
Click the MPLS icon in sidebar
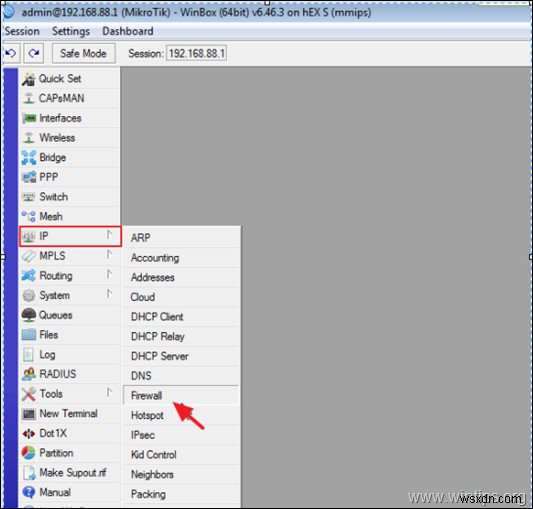click(29, 256)
